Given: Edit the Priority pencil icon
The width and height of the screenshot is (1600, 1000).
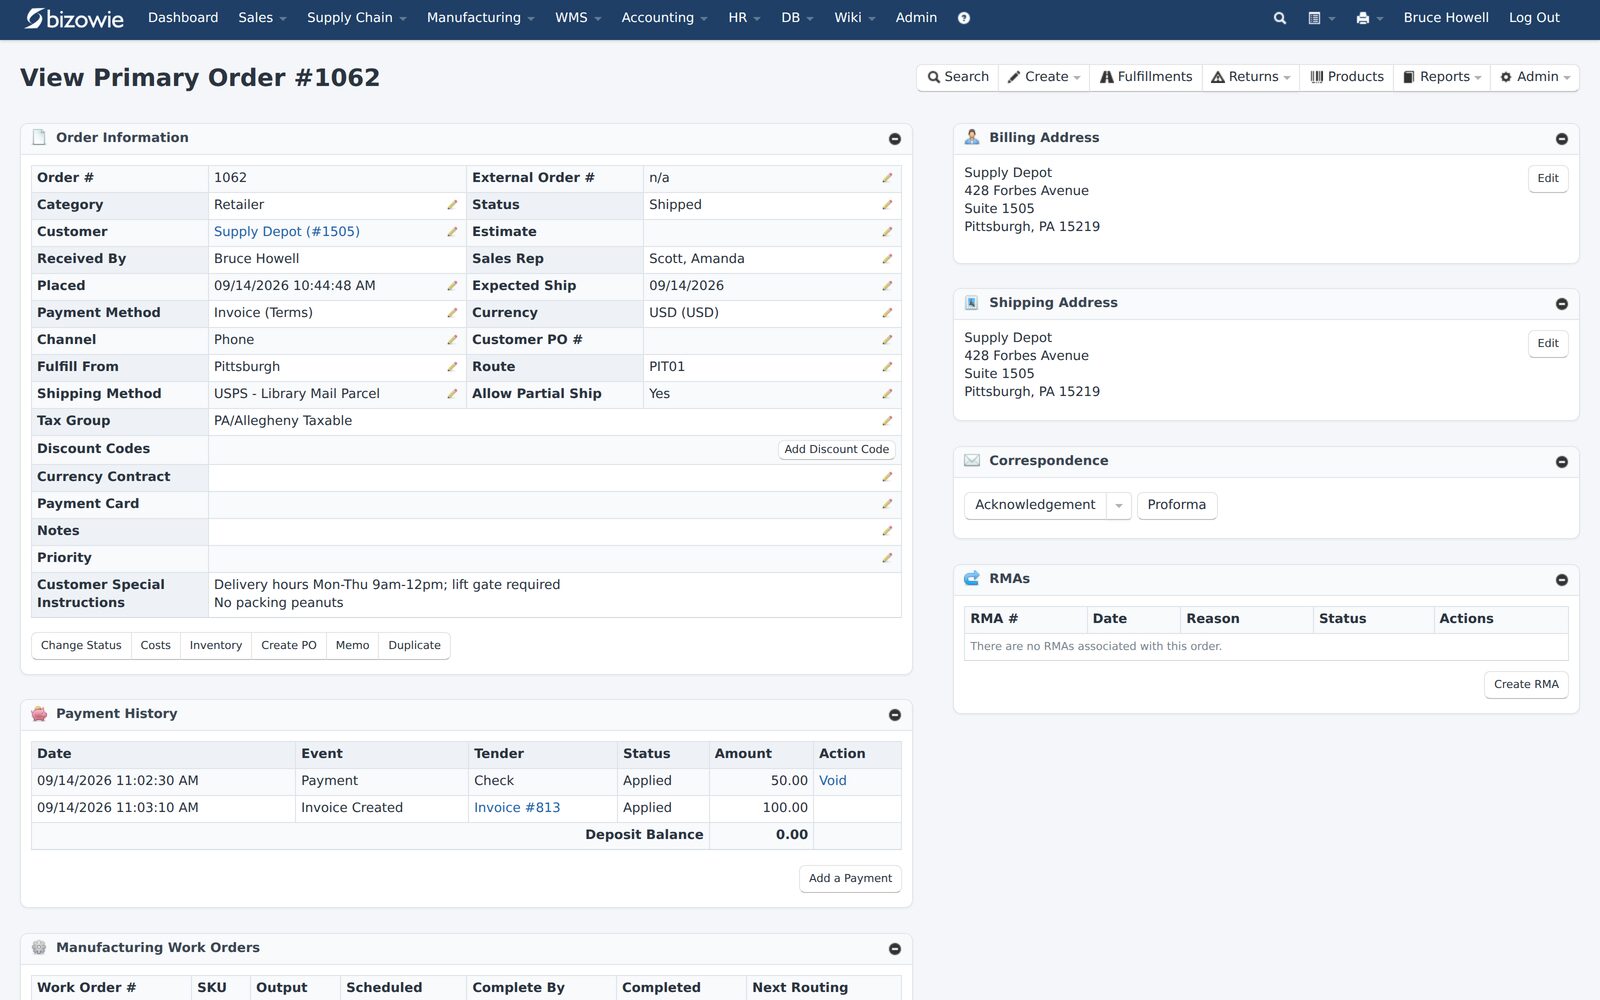Looking at the screenshot, I should coord(887,558).
